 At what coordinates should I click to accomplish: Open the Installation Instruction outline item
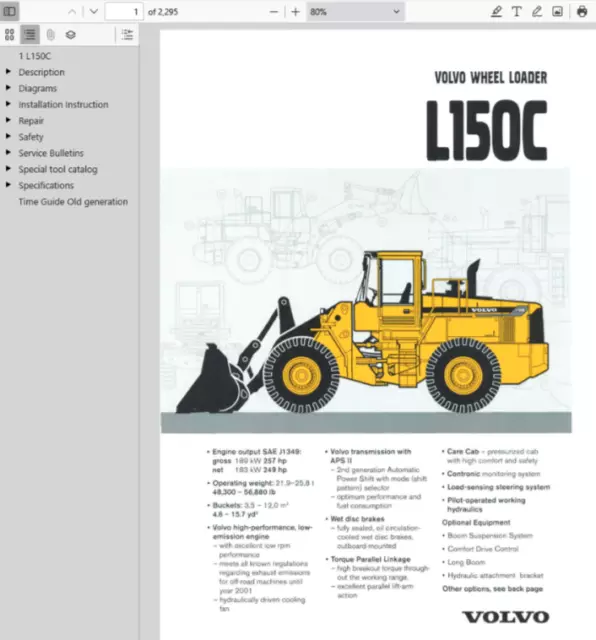coord(63,104)
